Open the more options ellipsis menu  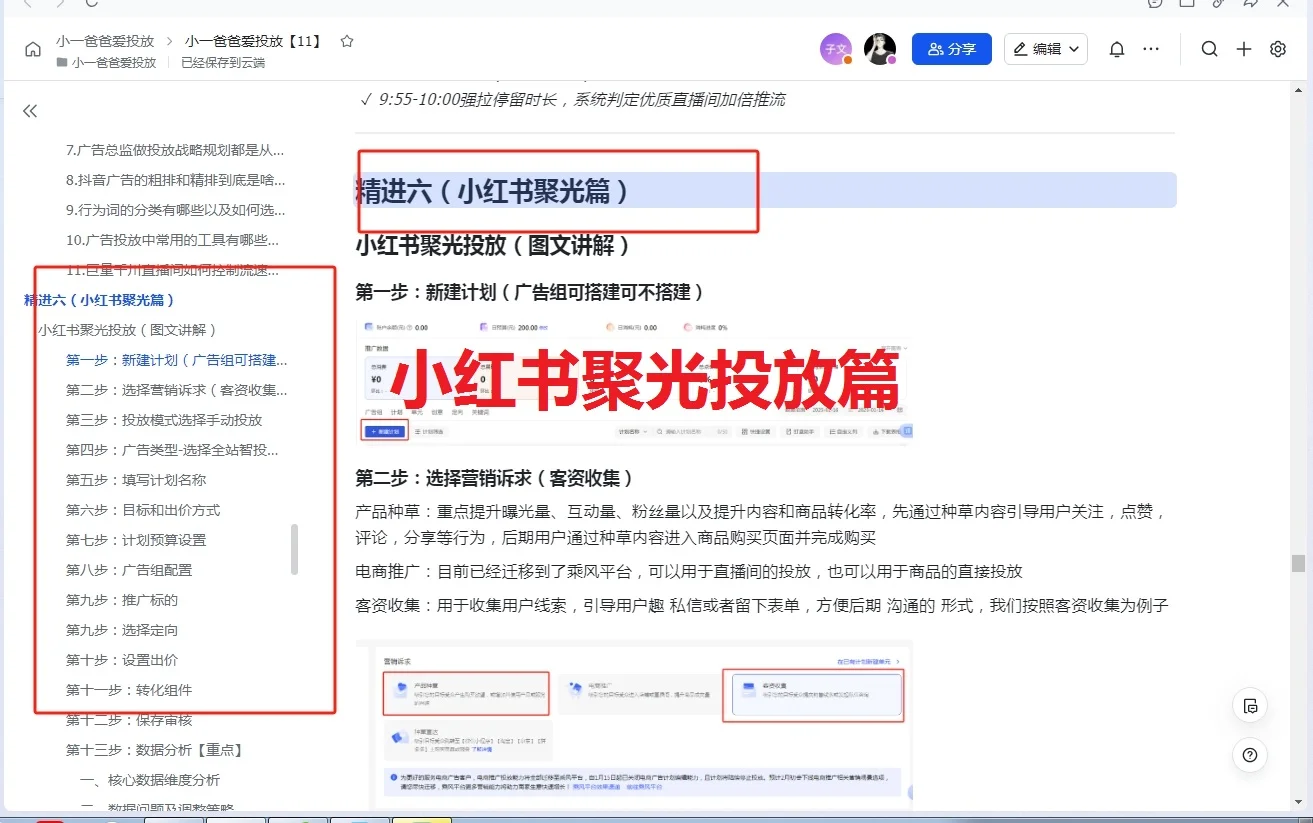click(1151, 49)
